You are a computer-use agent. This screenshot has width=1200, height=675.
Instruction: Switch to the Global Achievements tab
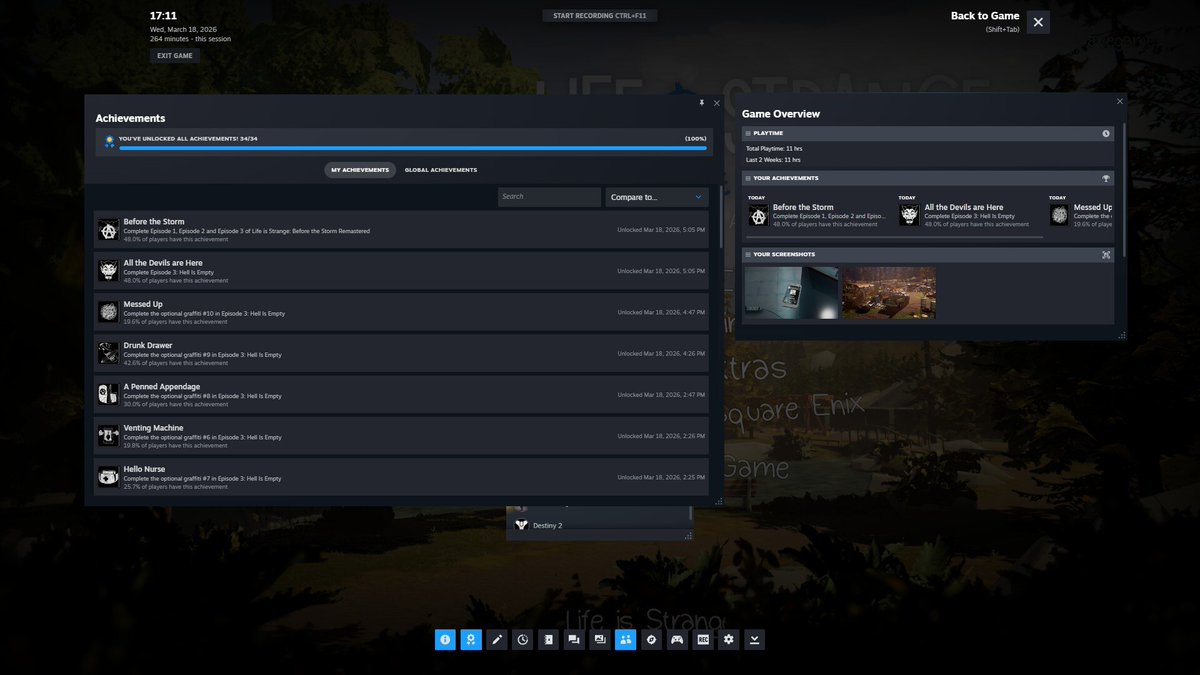(x=441, y=170)
